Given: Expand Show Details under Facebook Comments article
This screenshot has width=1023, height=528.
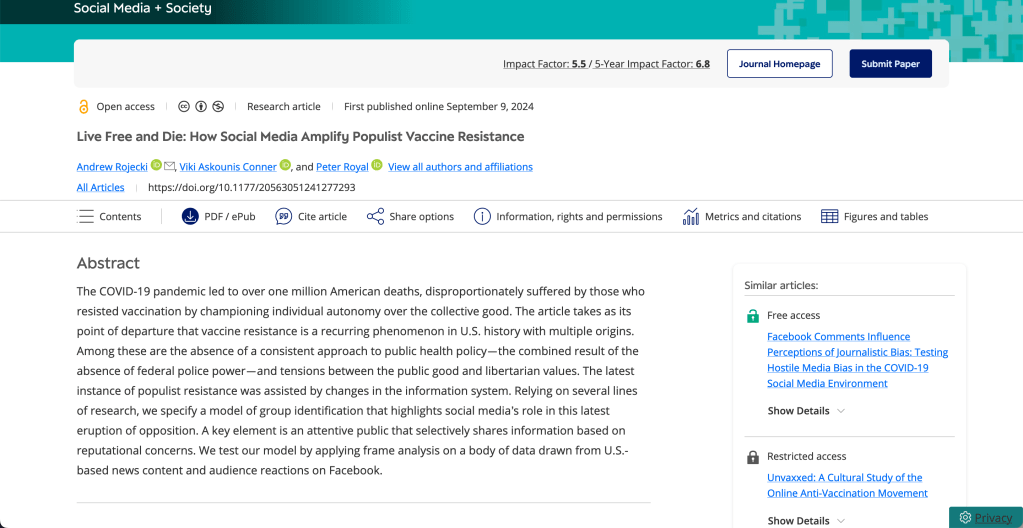Looking at the screenshot, I should (x=806, y=411).
